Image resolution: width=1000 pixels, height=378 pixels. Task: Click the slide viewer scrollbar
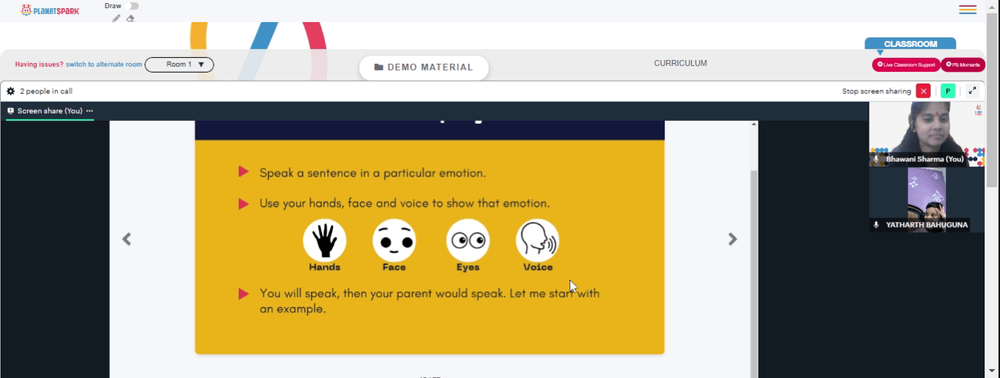754,274
